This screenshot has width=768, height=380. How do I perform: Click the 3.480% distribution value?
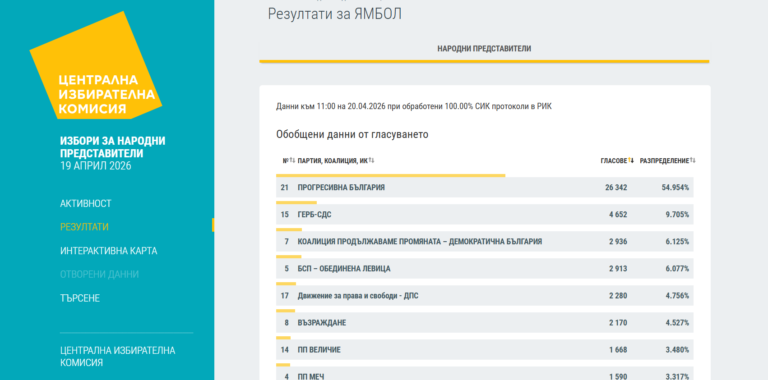click(x=678, y=350)
